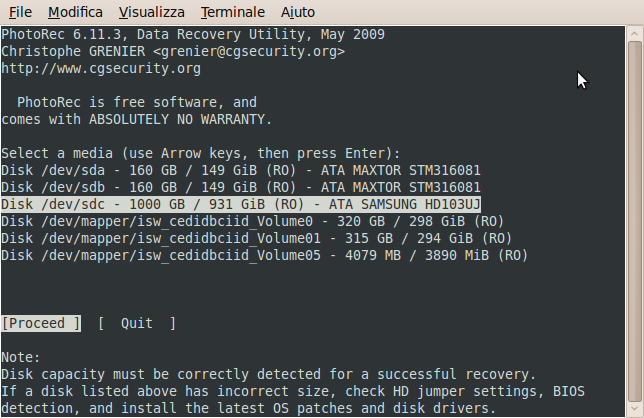The height and width of the screenshot is (418, 644).
Task: Click the scrollbar up arrow
Action: coord(635,34)
